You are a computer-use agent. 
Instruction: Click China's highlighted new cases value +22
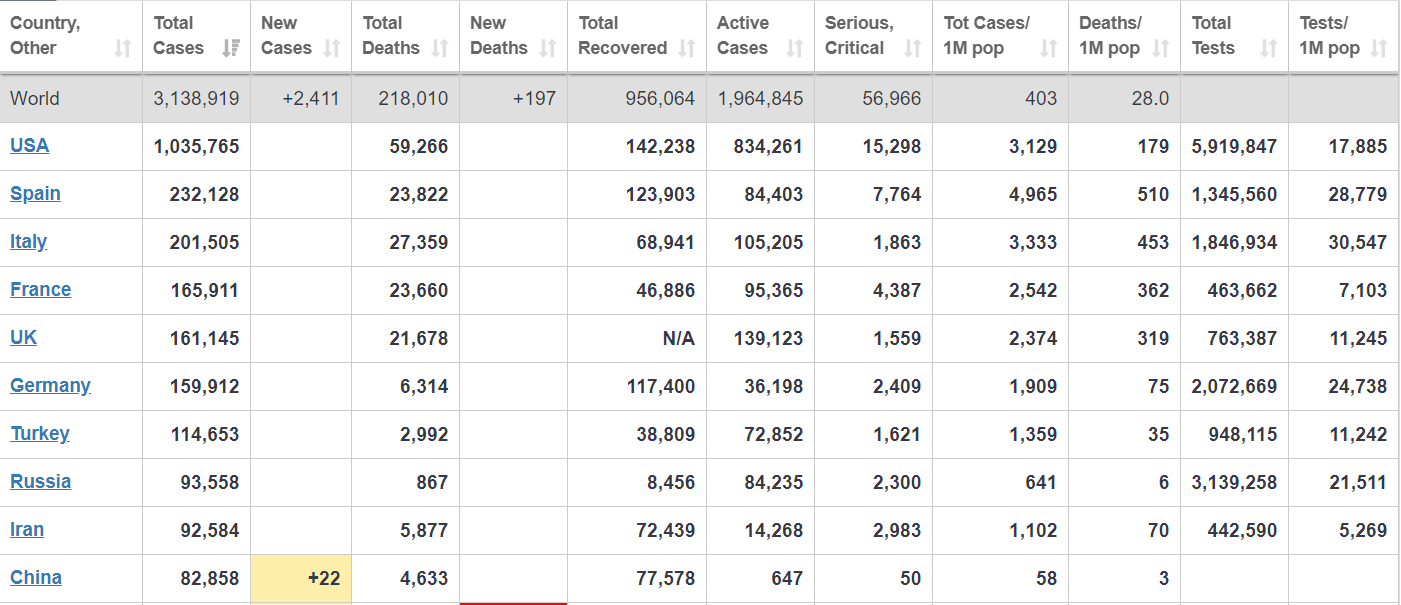click(324, 578)
